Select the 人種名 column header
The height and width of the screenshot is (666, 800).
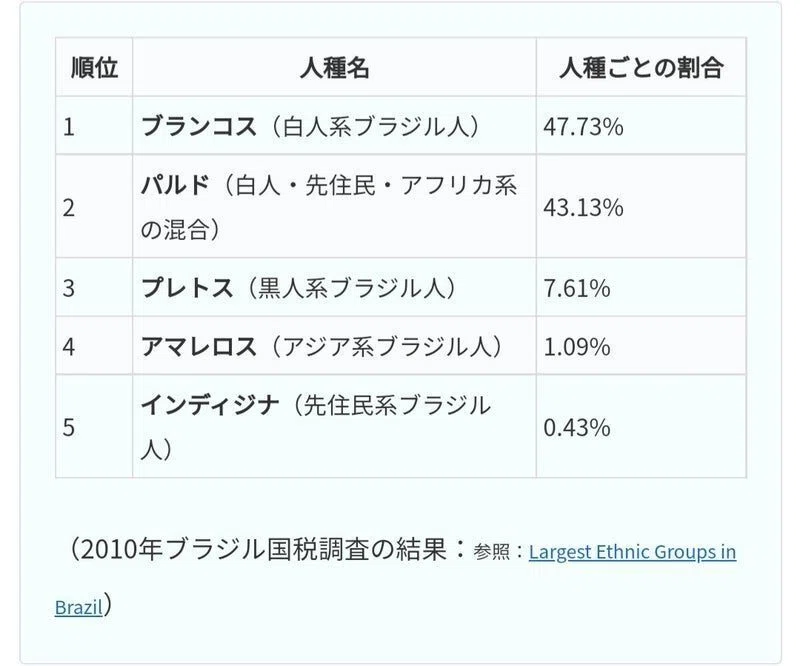point(334,67)
